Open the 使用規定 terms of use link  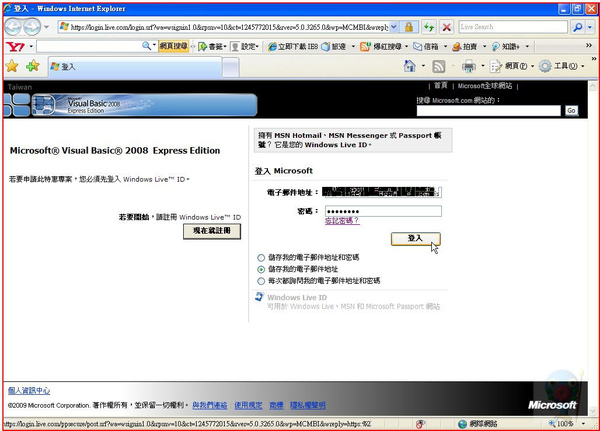click(248, 405)
